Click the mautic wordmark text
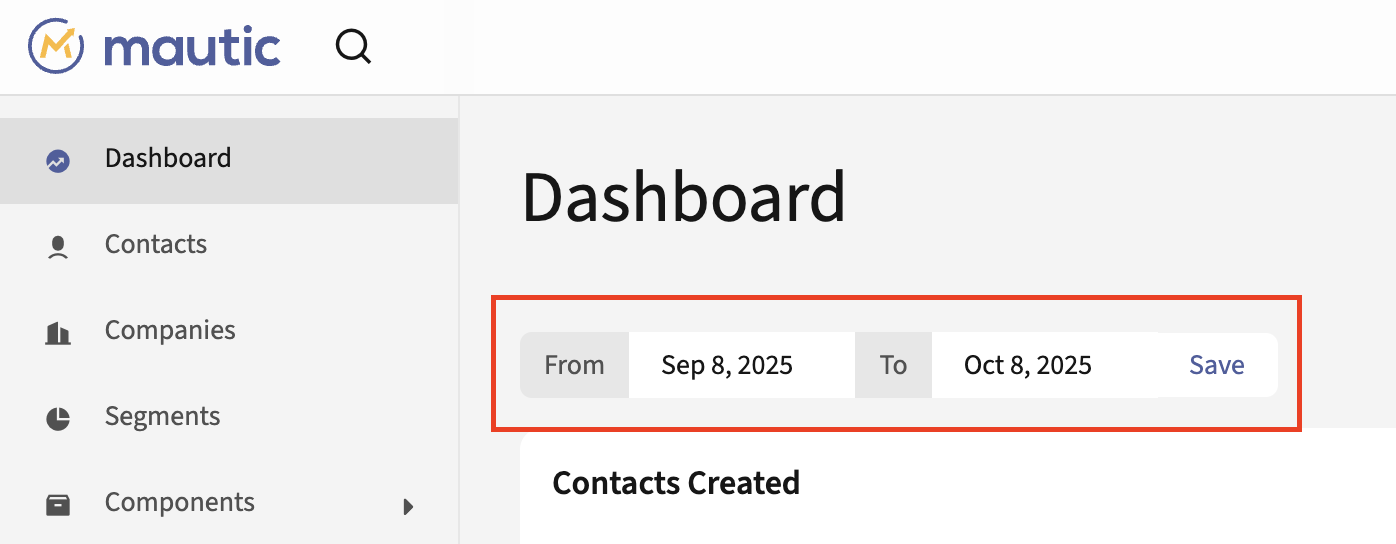Image resolution: width=1396 pixels, height=544 pixels. [x=192, y=47]
